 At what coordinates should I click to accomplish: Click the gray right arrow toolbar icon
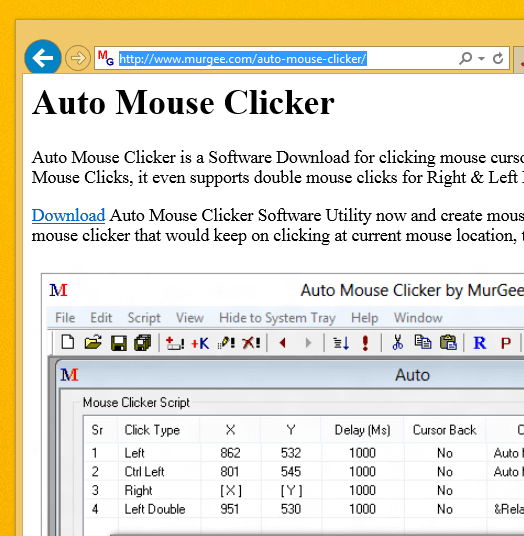308,343
